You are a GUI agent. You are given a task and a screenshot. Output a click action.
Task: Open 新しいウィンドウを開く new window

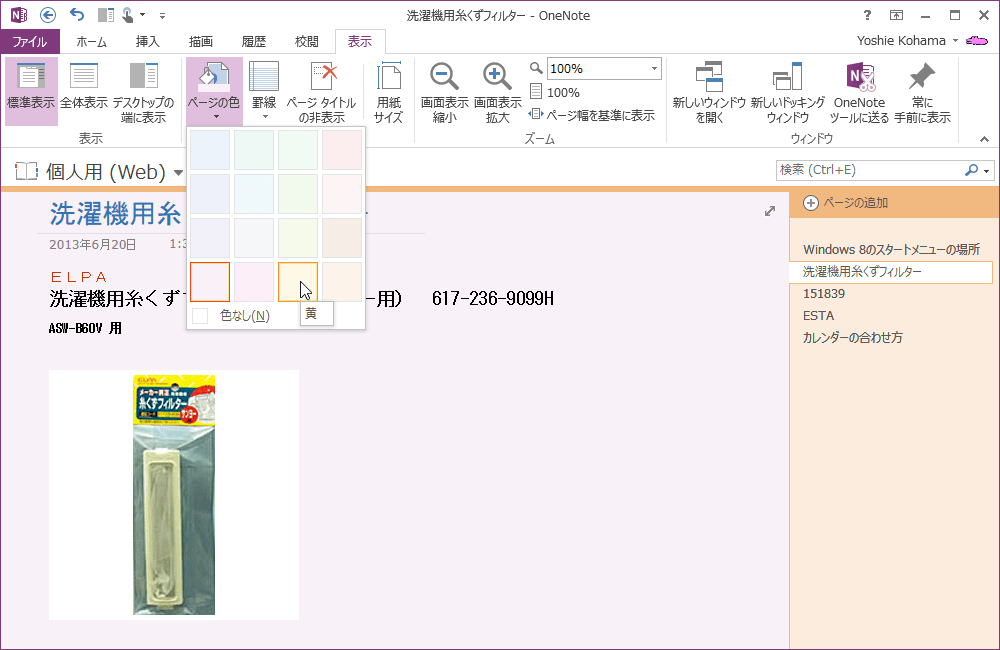tap(709, 91)
